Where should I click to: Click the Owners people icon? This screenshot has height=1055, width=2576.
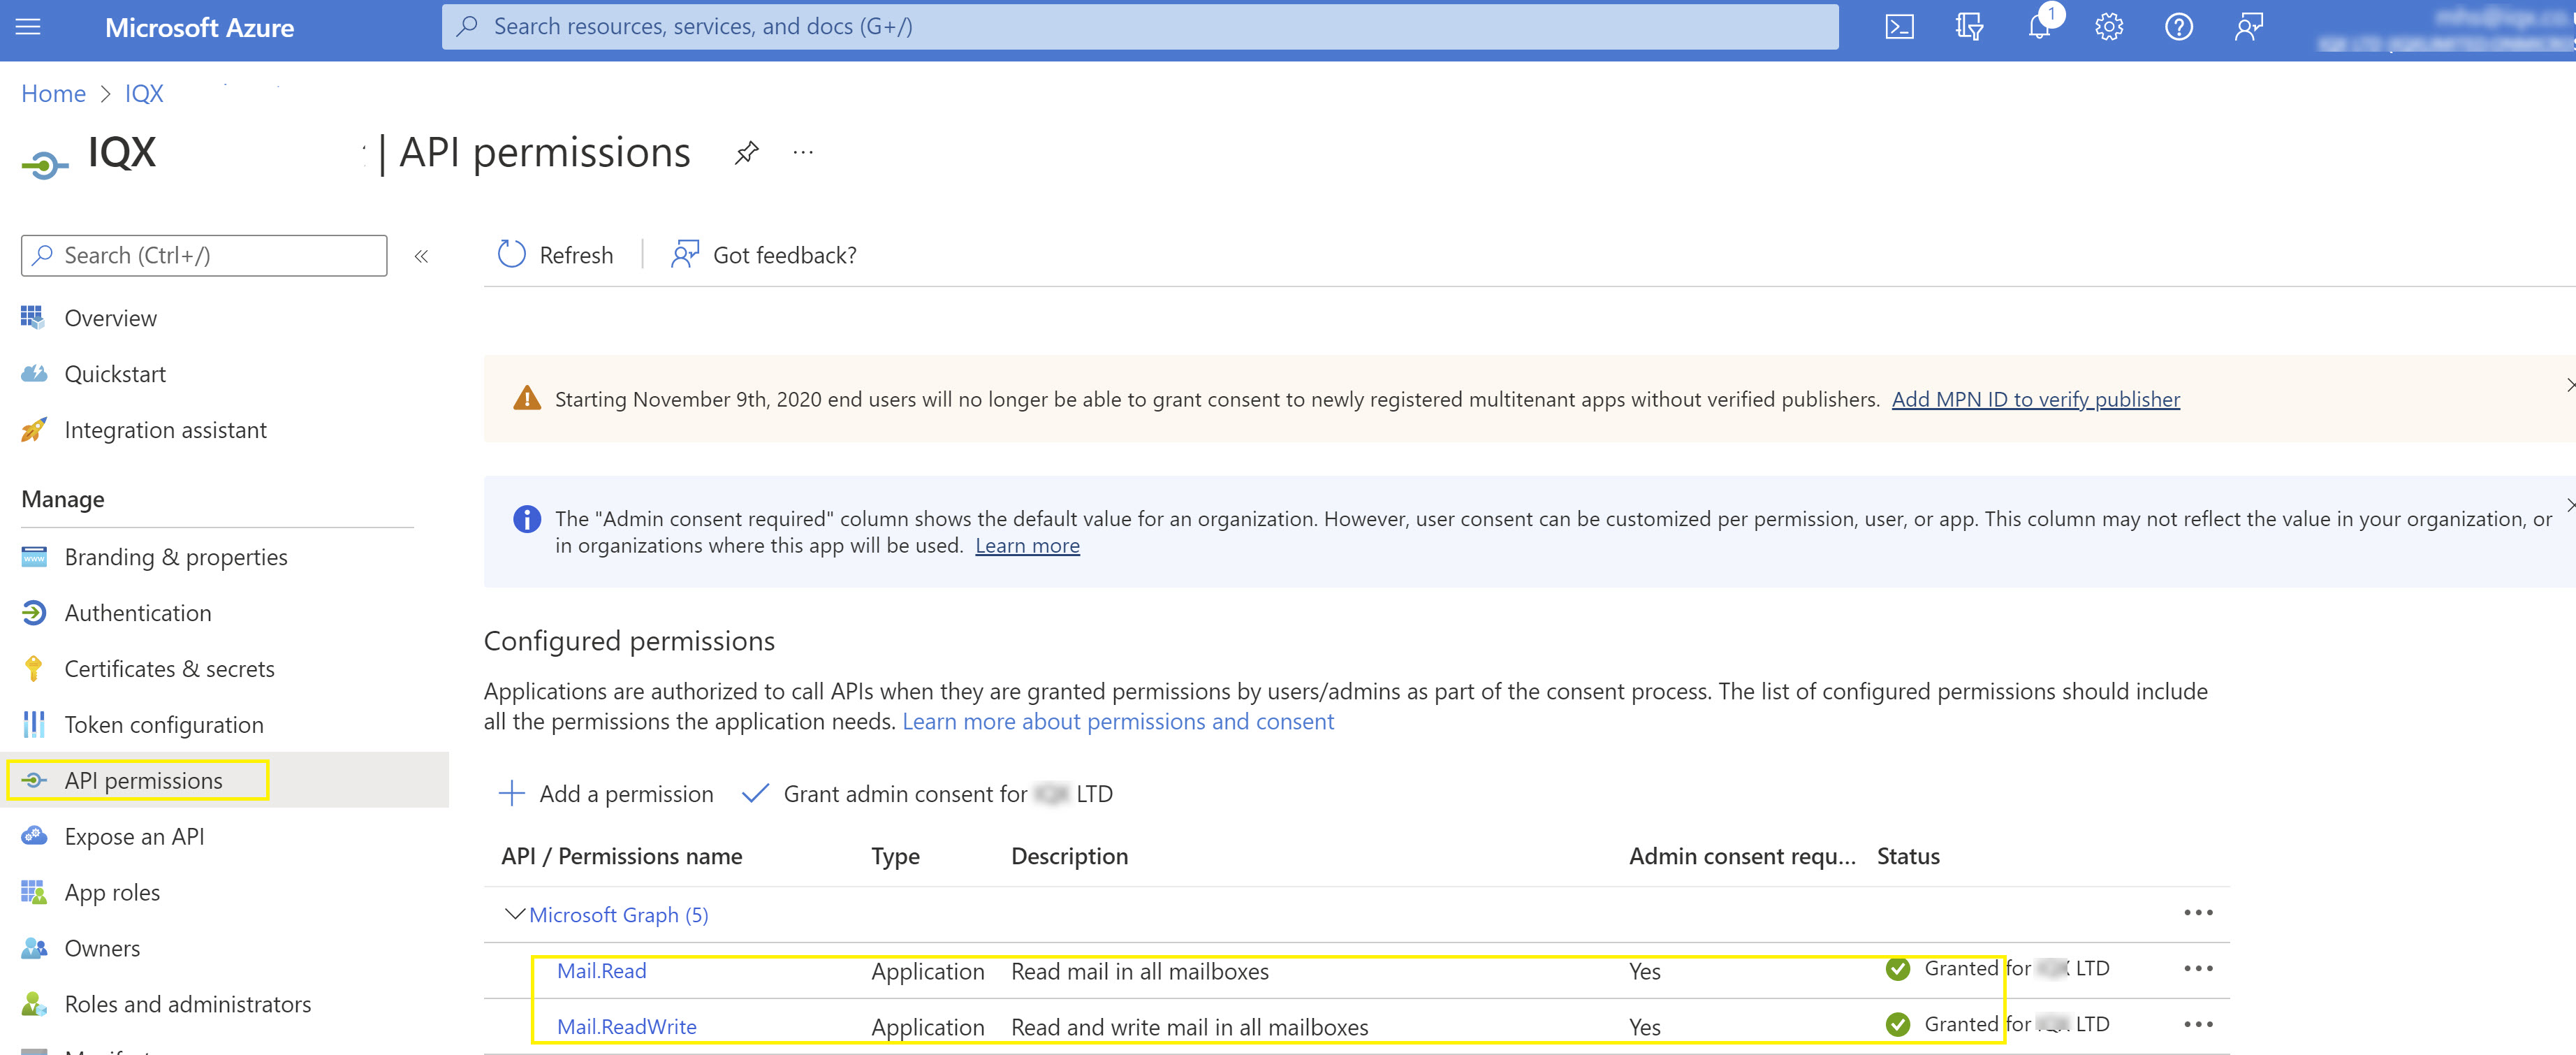pos(33,948)
